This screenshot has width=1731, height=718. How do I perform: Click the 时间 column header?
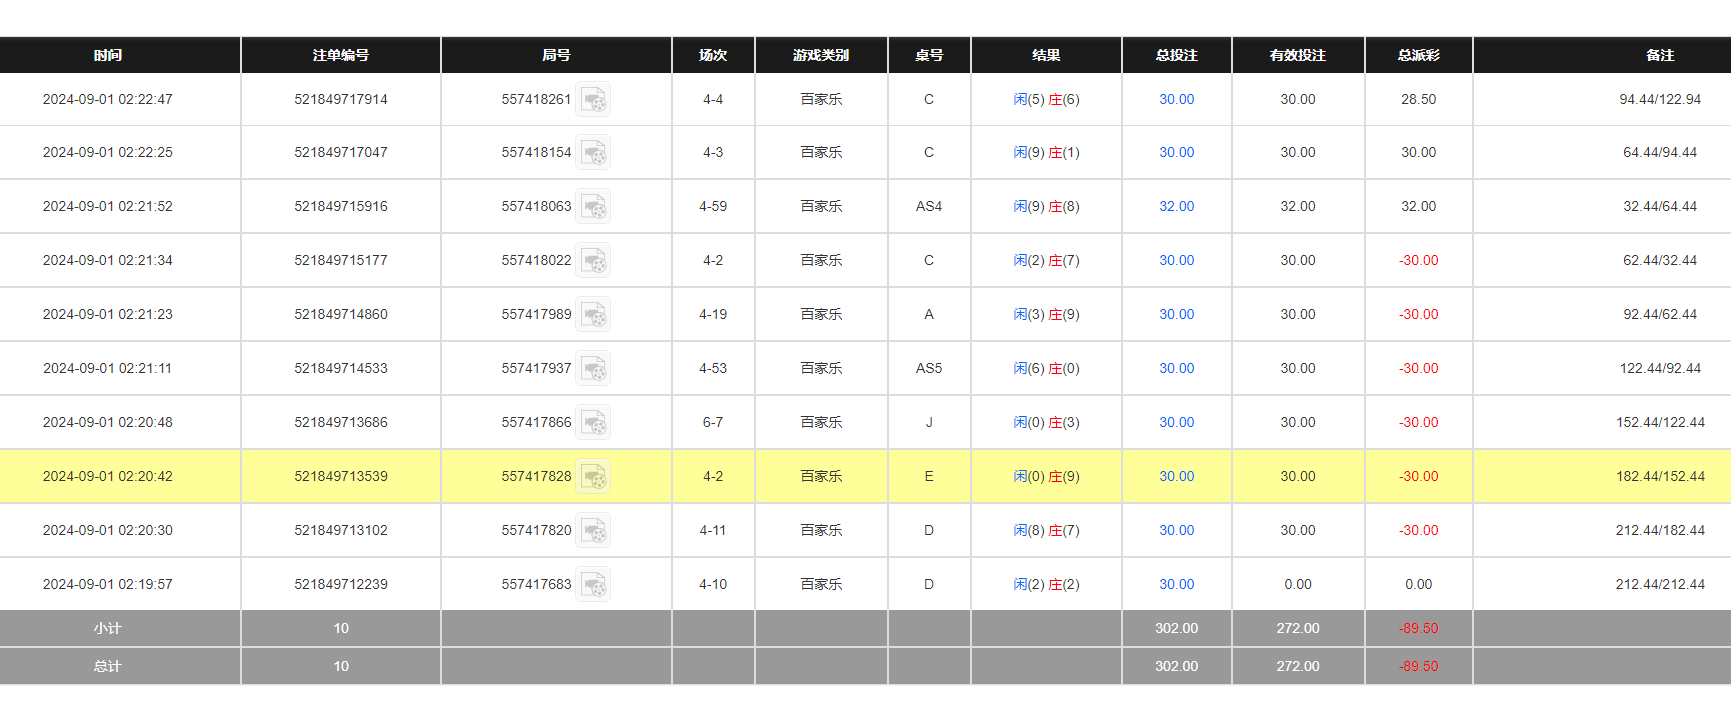coord(108,56)
